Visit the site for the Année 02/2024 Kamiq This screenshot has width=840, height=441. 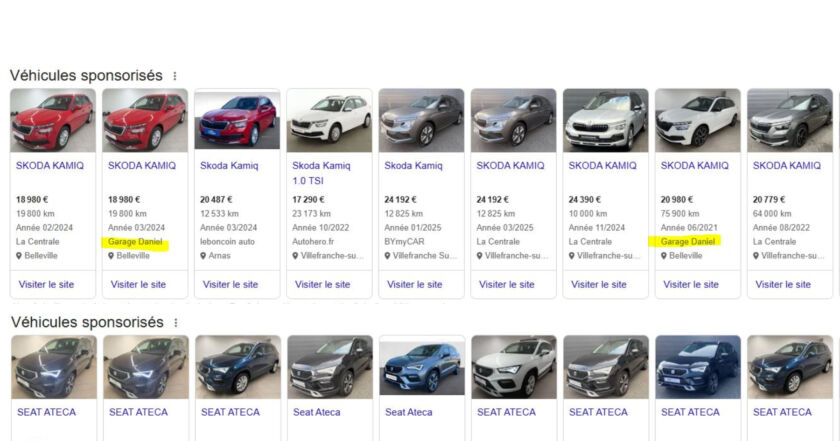pyautogui.click(x=47, y=285)
